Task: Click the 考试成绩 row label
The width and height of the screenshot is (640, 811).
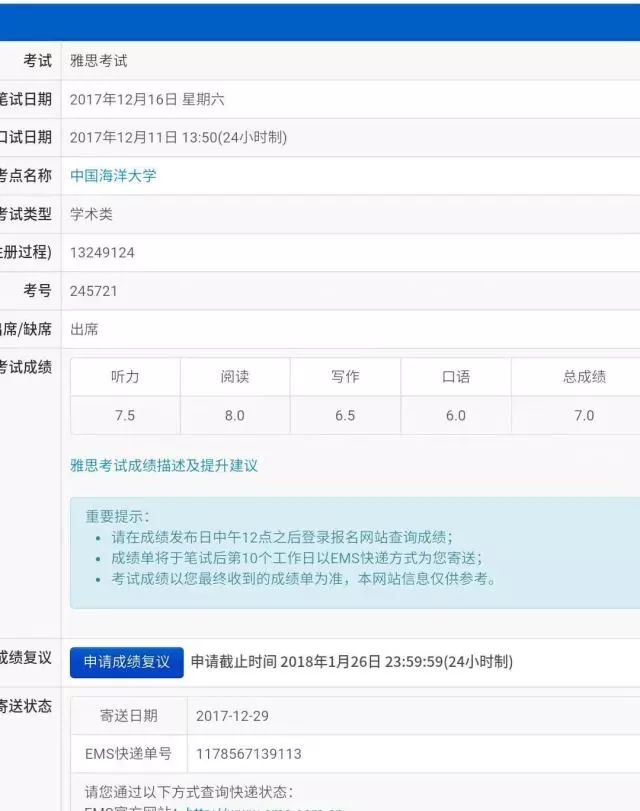Action: 25,367
